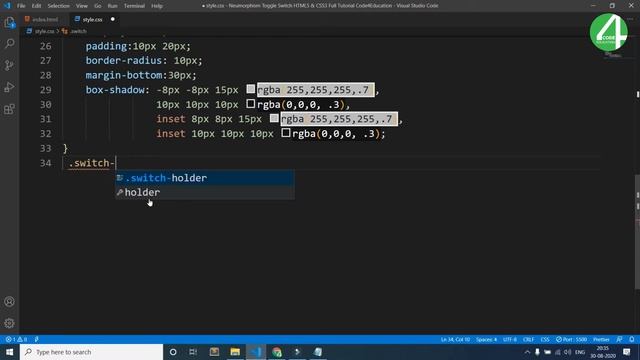Open color picker for line 30 rgba swatch
Screen dimensions: 640x360
[251, 104]
